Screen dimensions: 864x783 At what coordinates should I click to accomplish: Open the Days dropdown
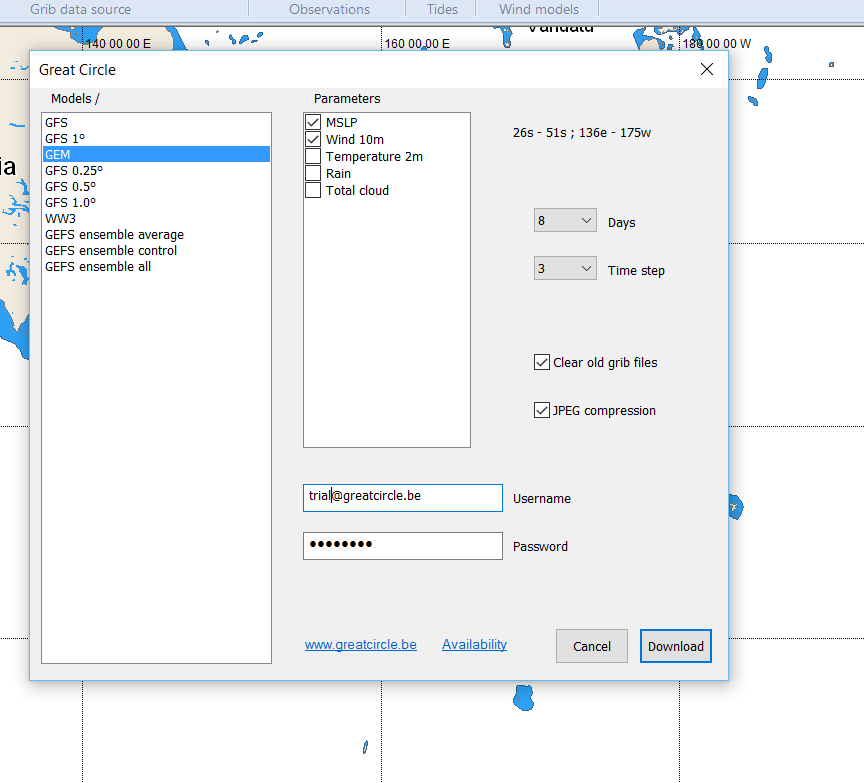(x=565, y=221)
